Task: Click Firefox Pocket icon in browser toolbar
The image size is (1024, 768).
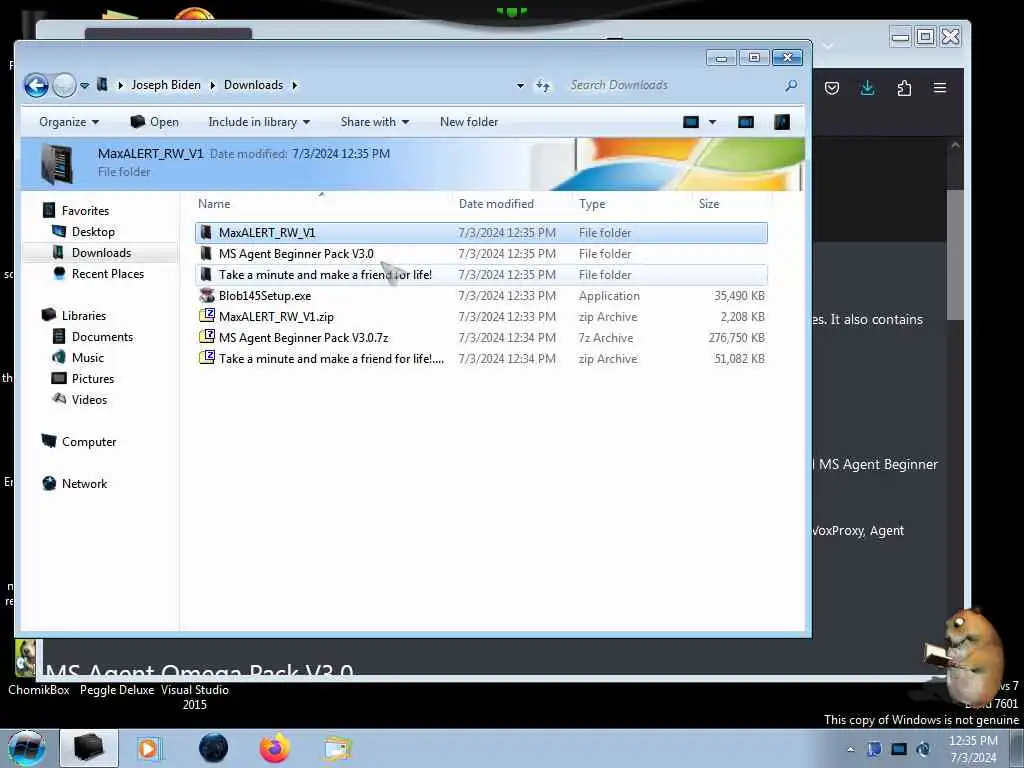Action: [831, 88]
